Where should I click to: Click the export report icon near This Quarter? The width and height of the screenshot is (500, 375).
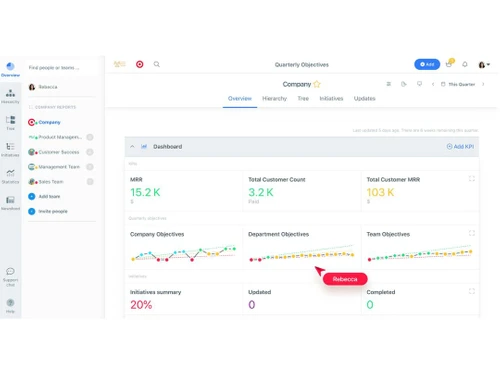[x=404, y=84]
